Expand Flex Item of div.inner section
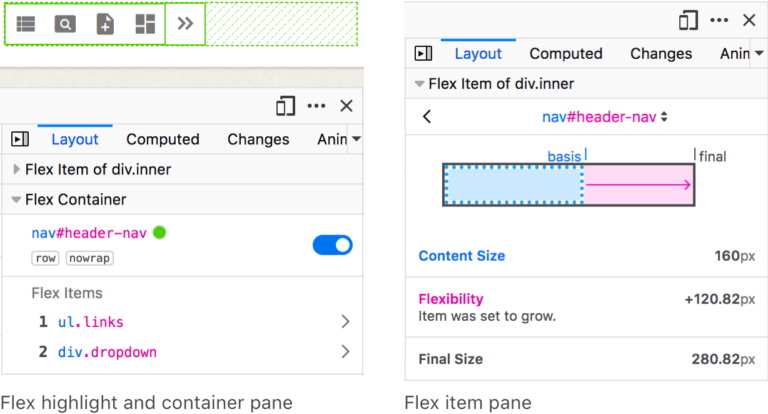This screenshot has height=414, width=768. pos(17,170)
